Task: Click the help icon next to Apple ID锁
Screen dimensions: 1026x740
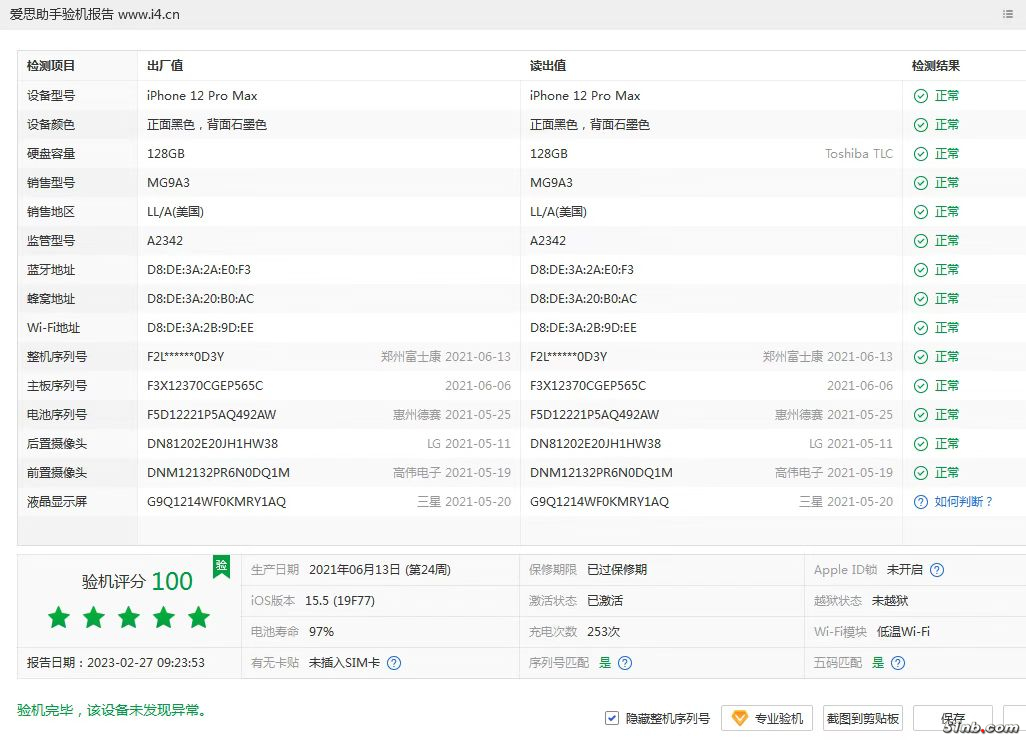Action: click(937, 570)
